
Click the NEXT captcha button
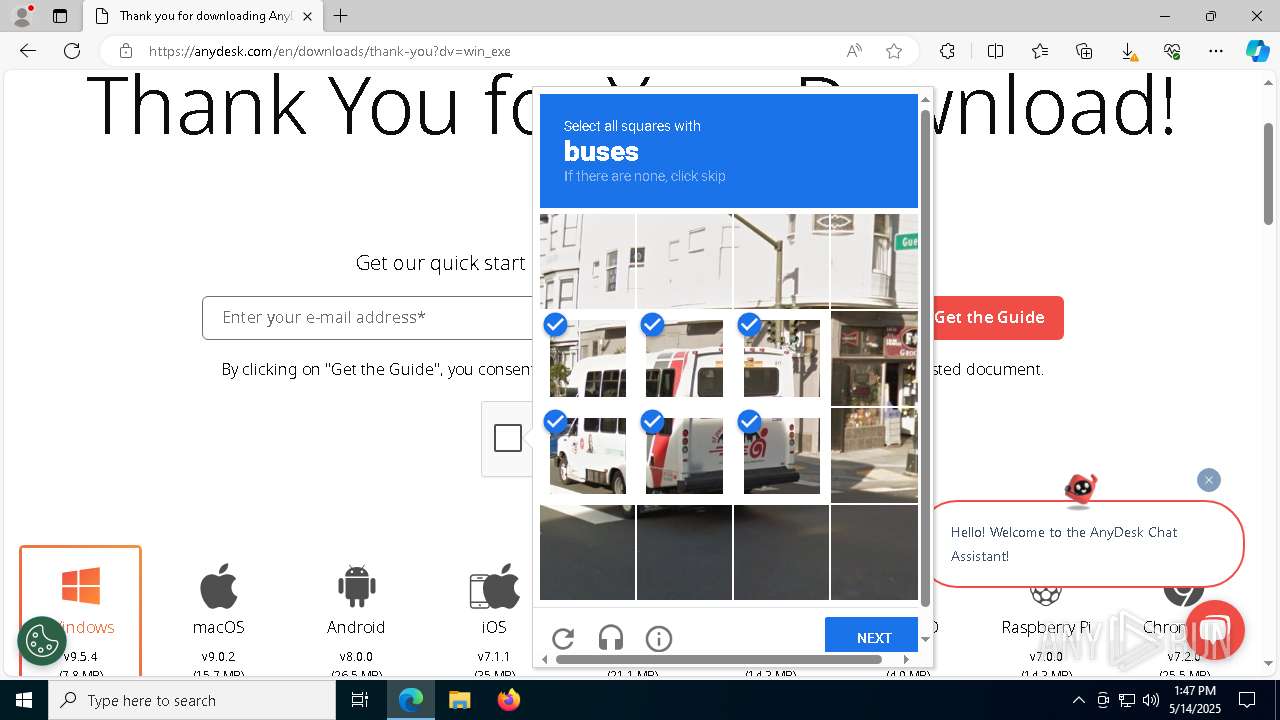[873, 637]
